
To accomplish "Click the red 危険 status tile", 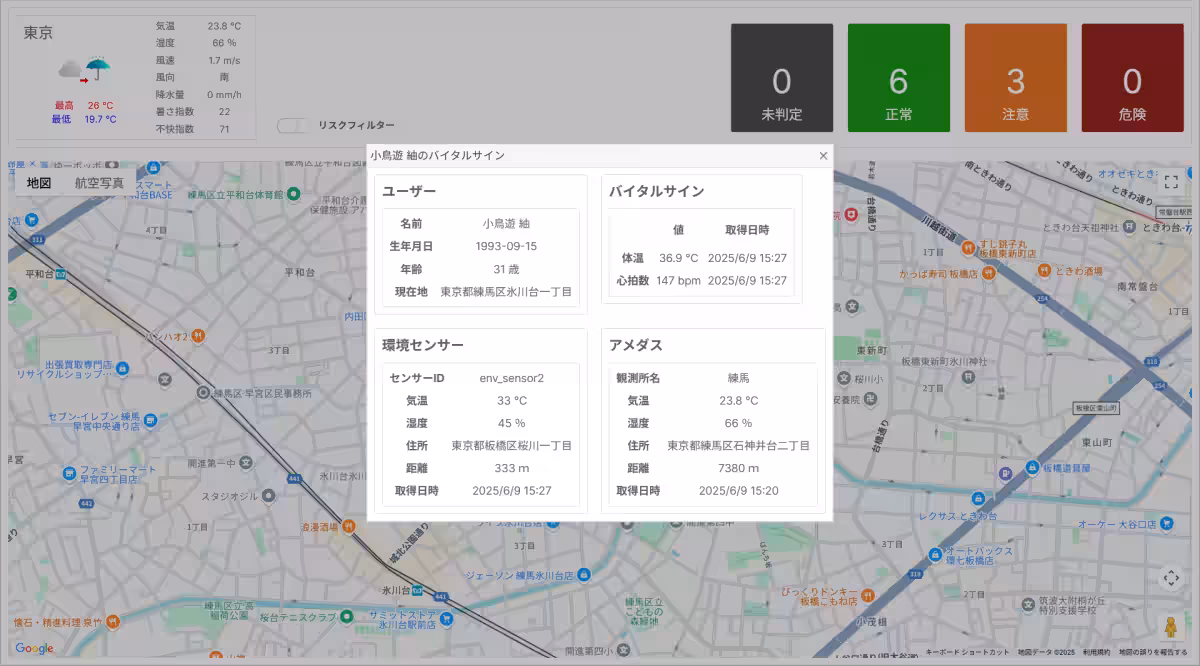I will (x=1132, y=78).
